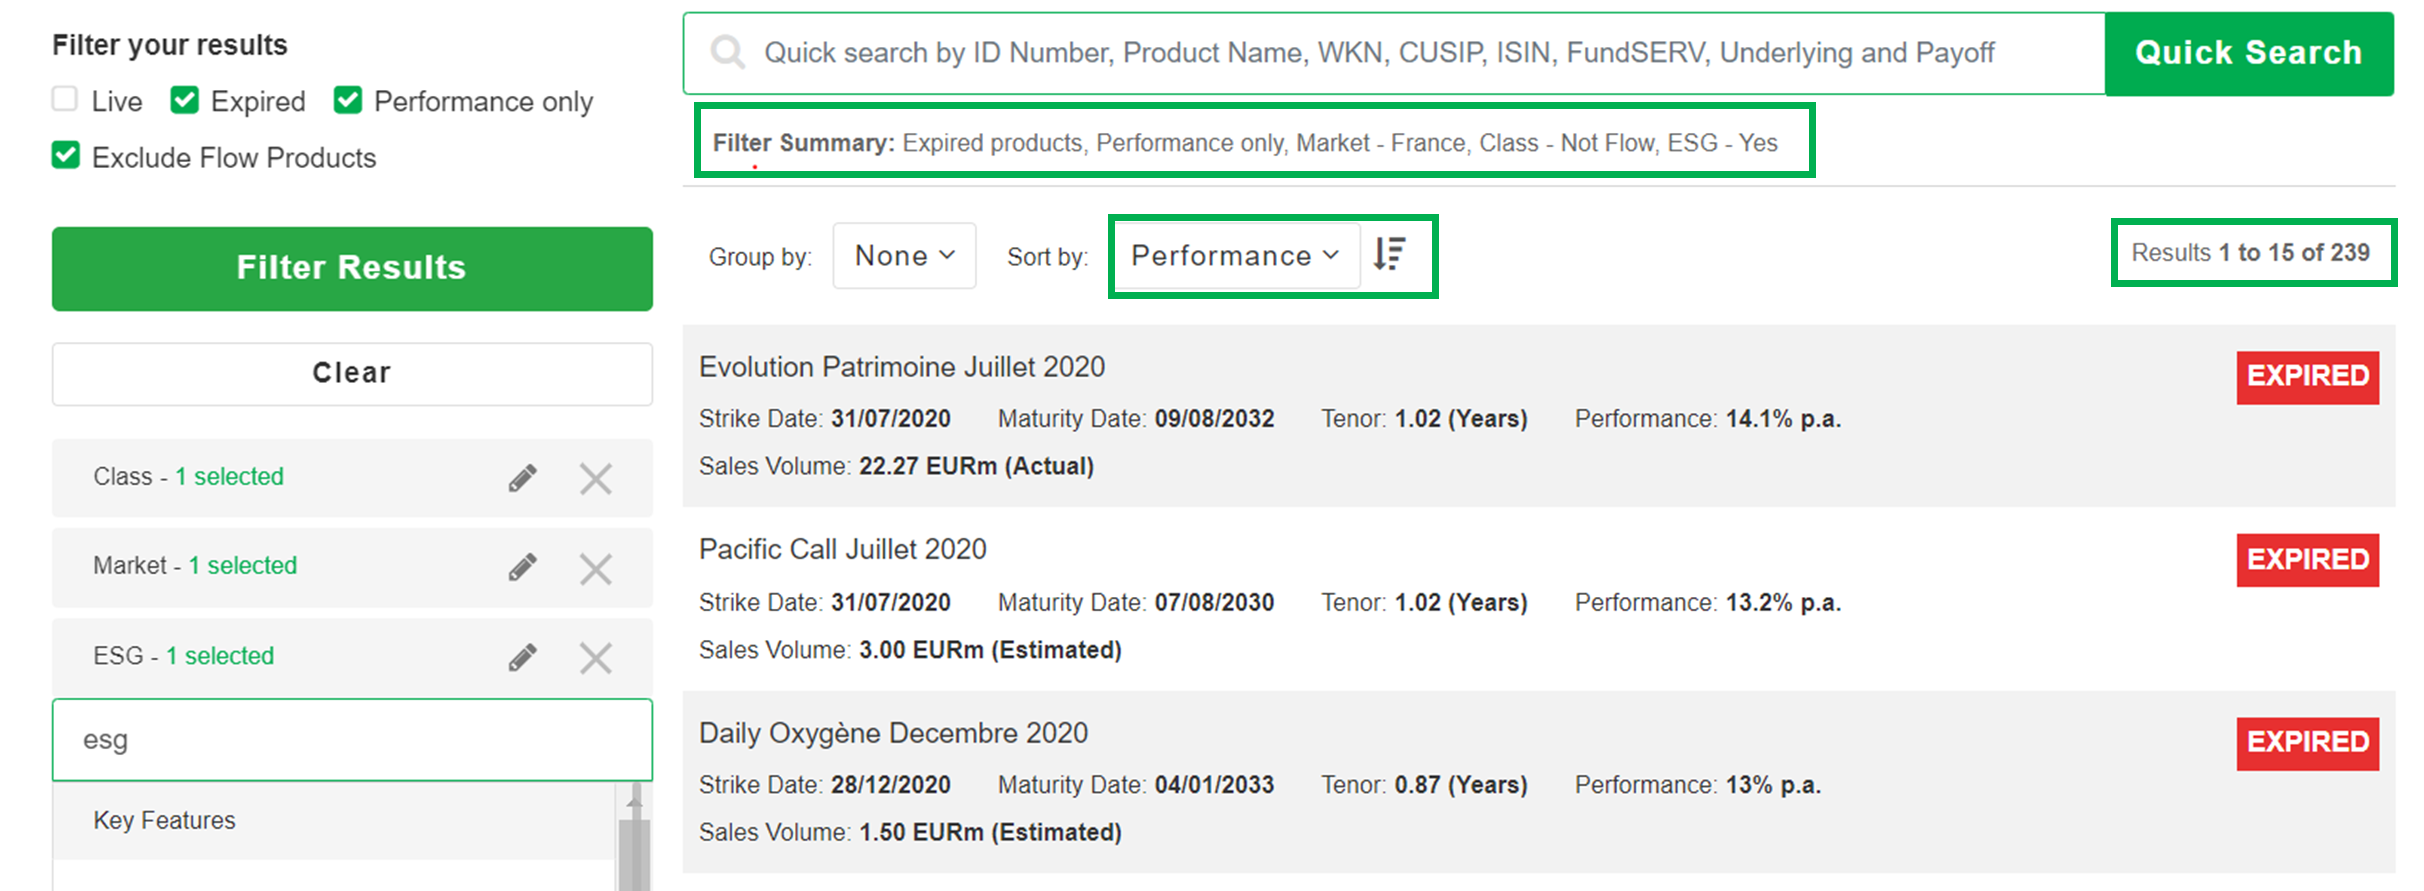Image resolution: width=2424 pixels, height=891 pixels.
Task: Click the filter search field containing esg
Action: [x=352, y=740]
